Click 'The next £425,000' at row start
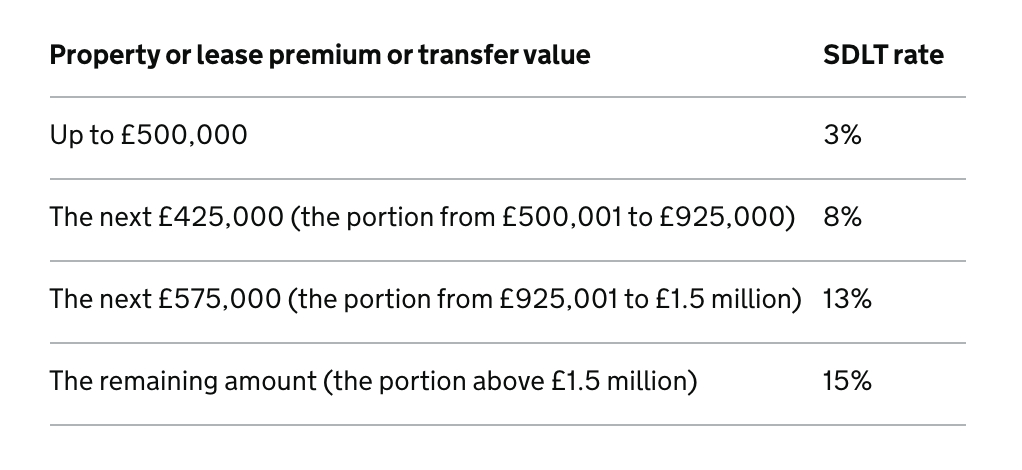This screenshot has height=470, width=1022. click(x=166, y=217)
